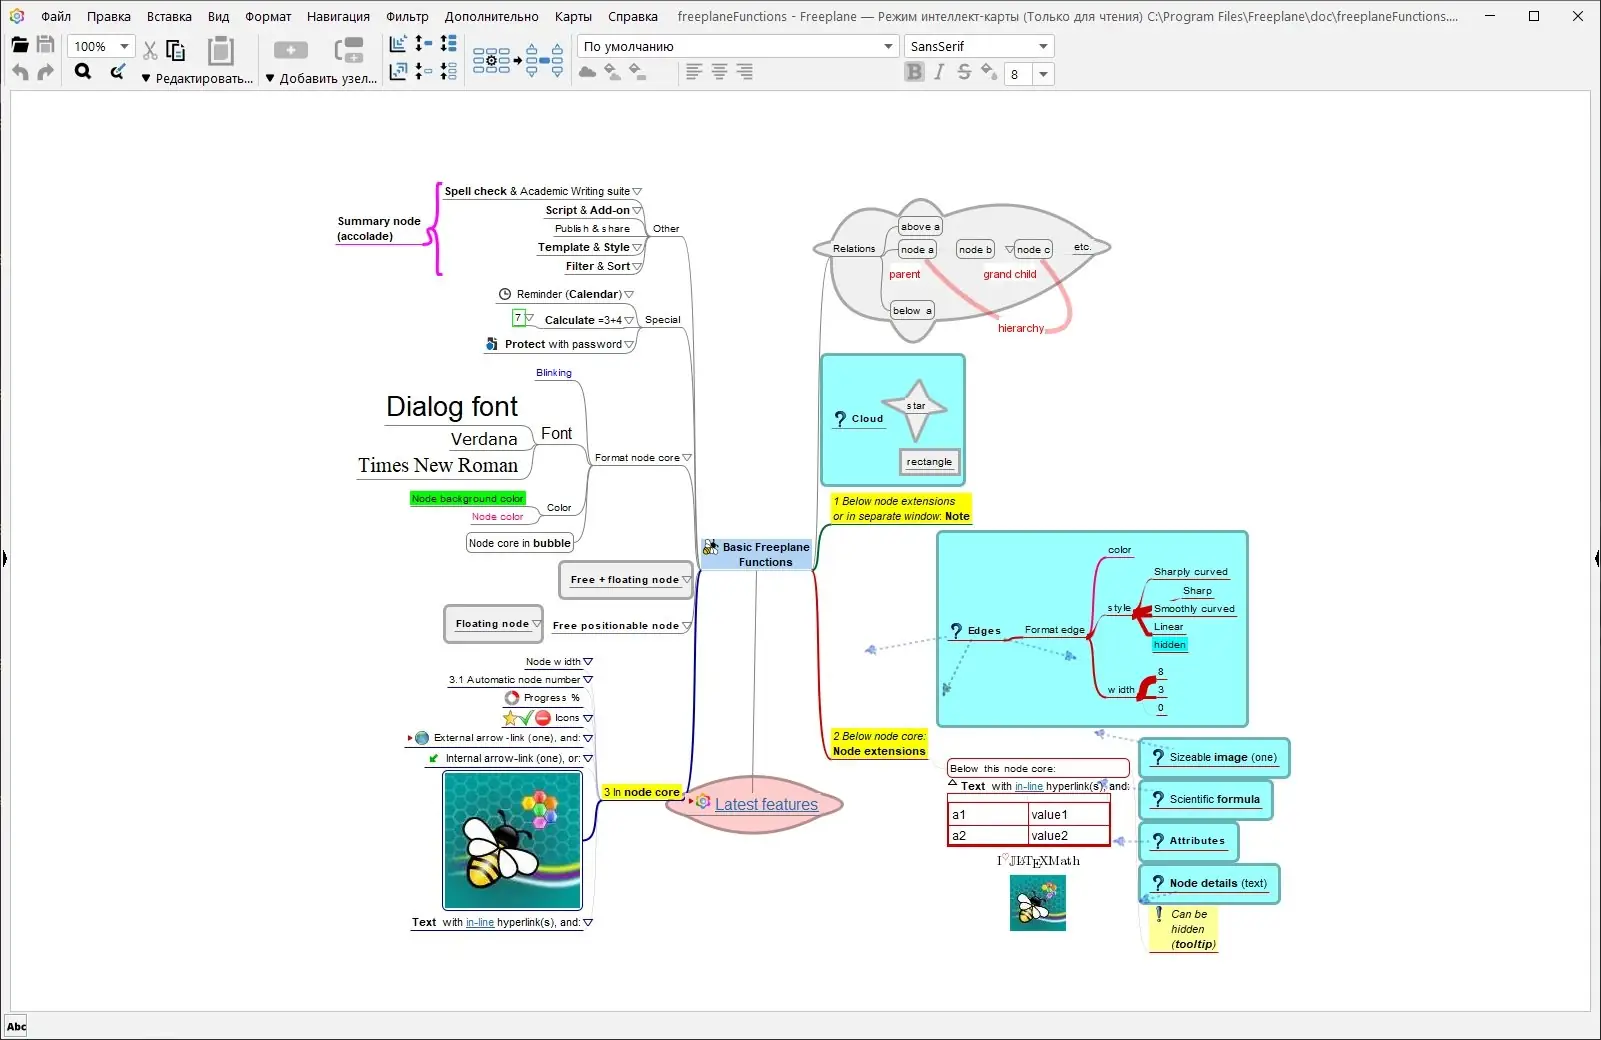Viewport: 1601px width, 1040px height.
Task: Click the add cloud icon
Action: [588, 72]
